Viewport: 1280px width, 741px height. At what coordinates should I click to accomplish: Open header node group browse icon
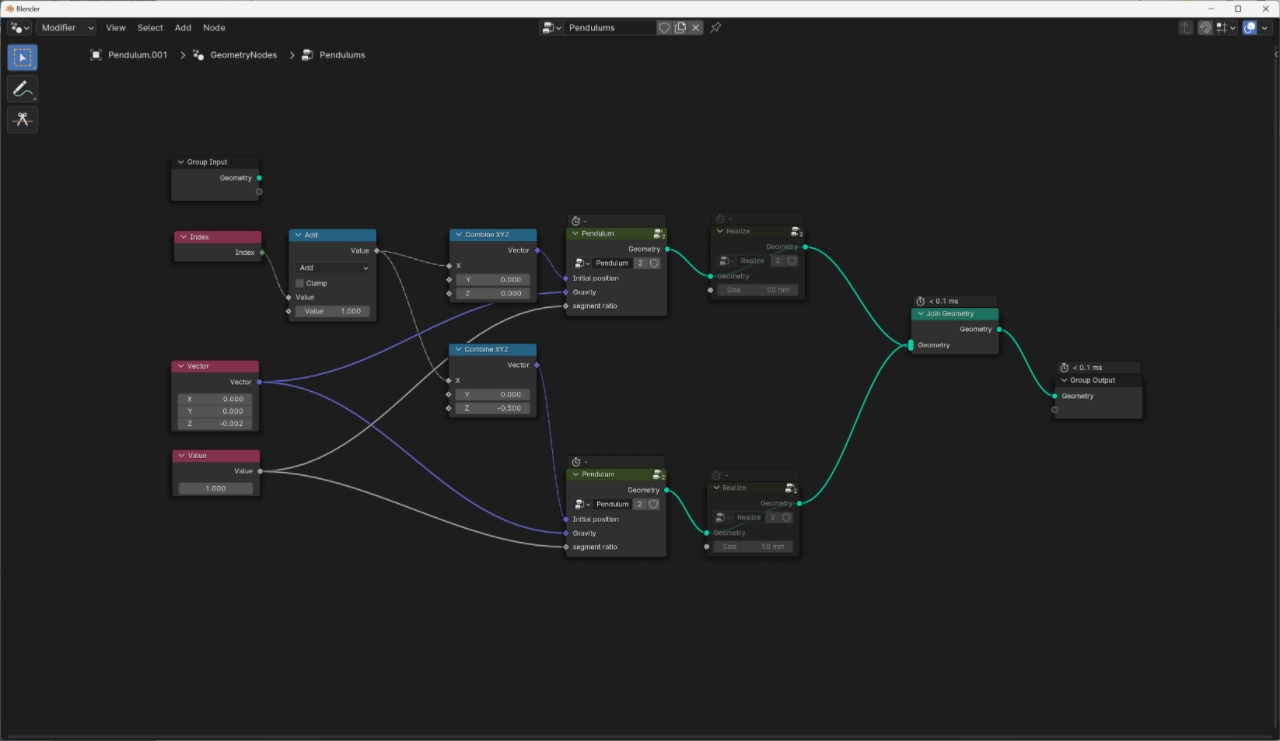(551, 28)
